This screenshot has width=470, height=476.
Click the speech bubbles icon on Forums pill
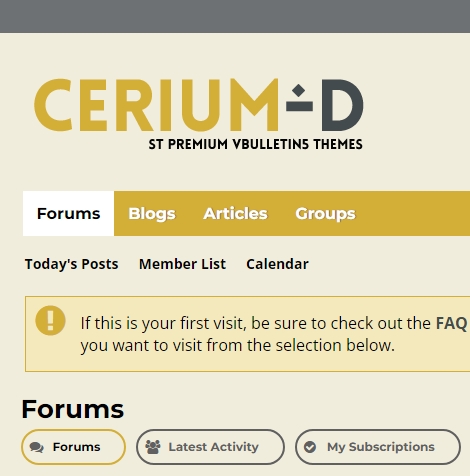click(37, 447)
